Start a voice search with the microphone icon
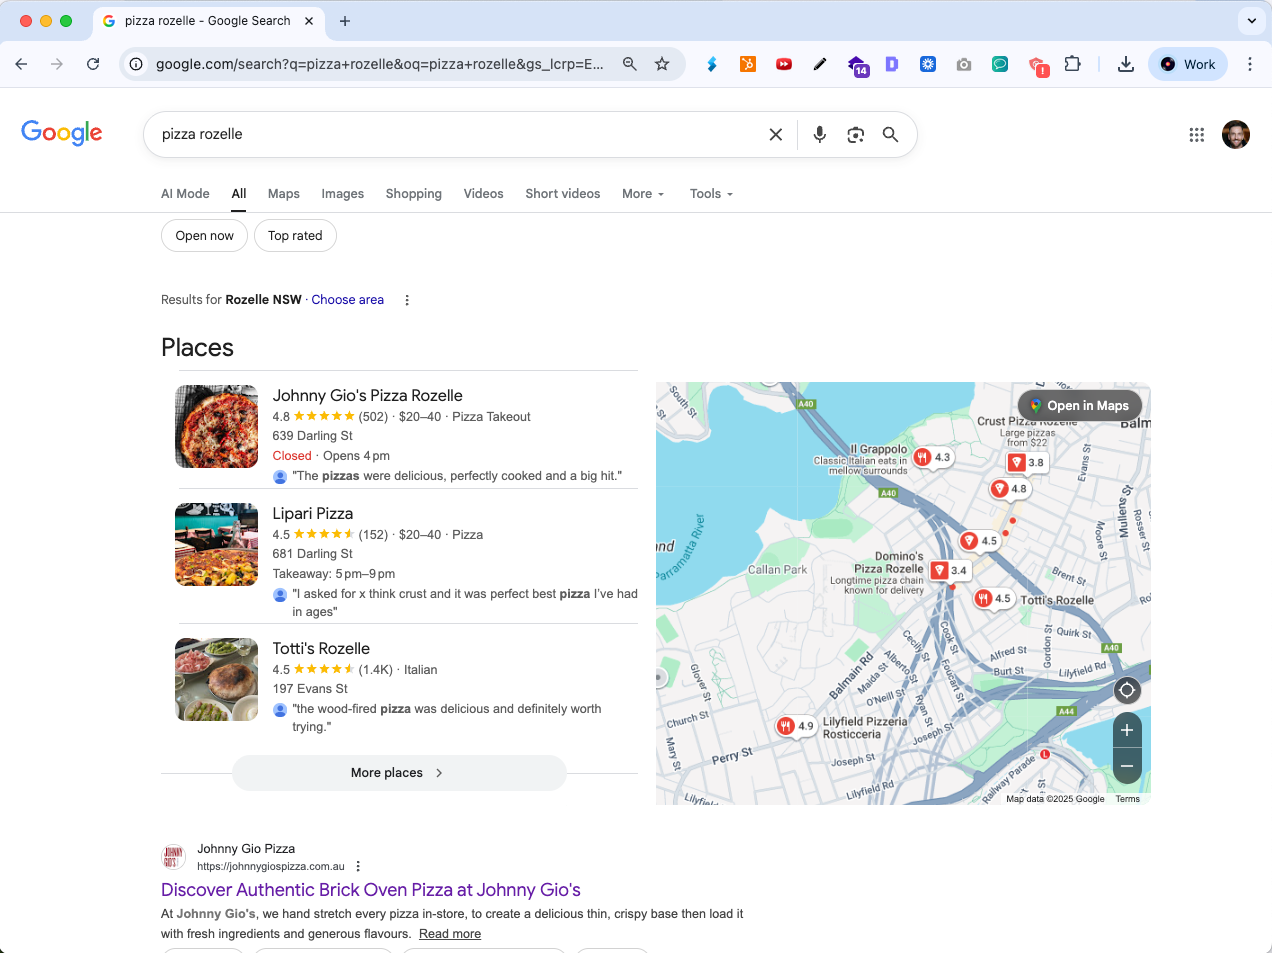 819,133
